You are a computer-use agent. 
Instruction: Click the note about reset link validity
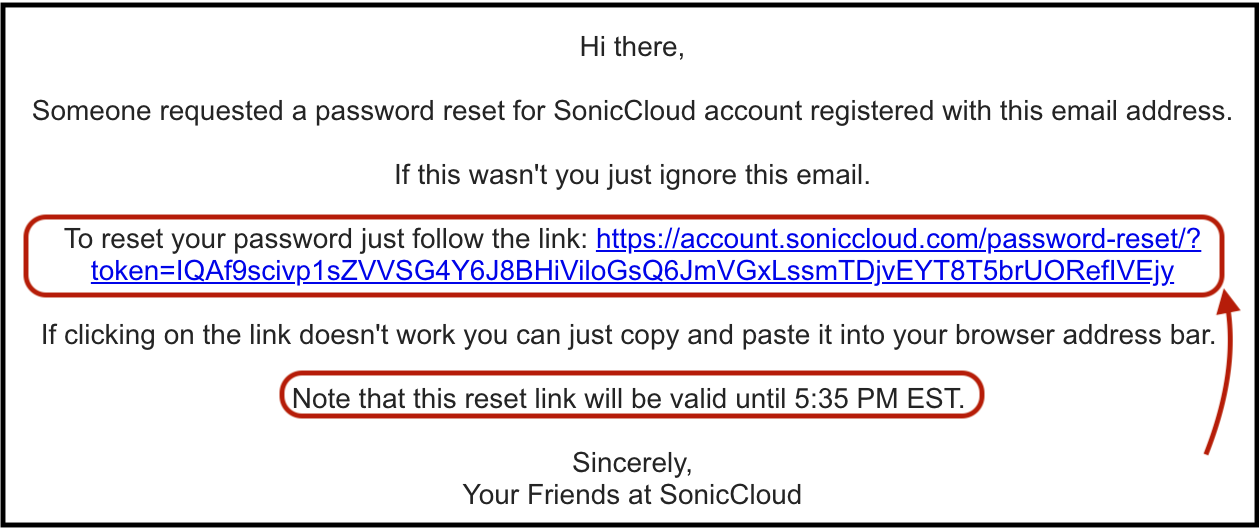coord(628,400)
